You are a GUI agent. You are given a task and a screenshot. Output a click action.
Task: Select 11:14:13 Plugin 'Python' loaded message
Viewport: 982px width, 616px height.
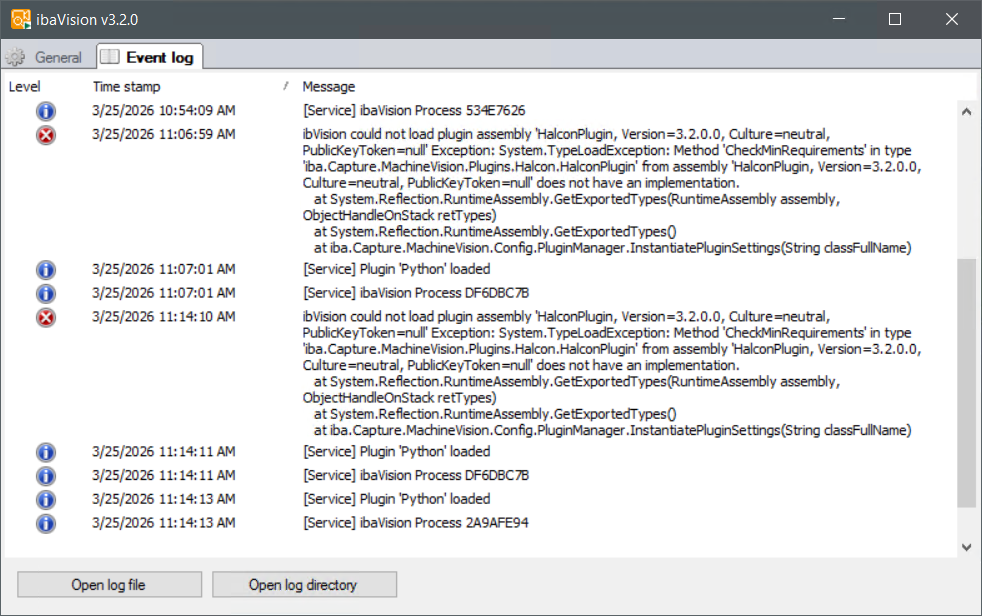coord(396,499)
